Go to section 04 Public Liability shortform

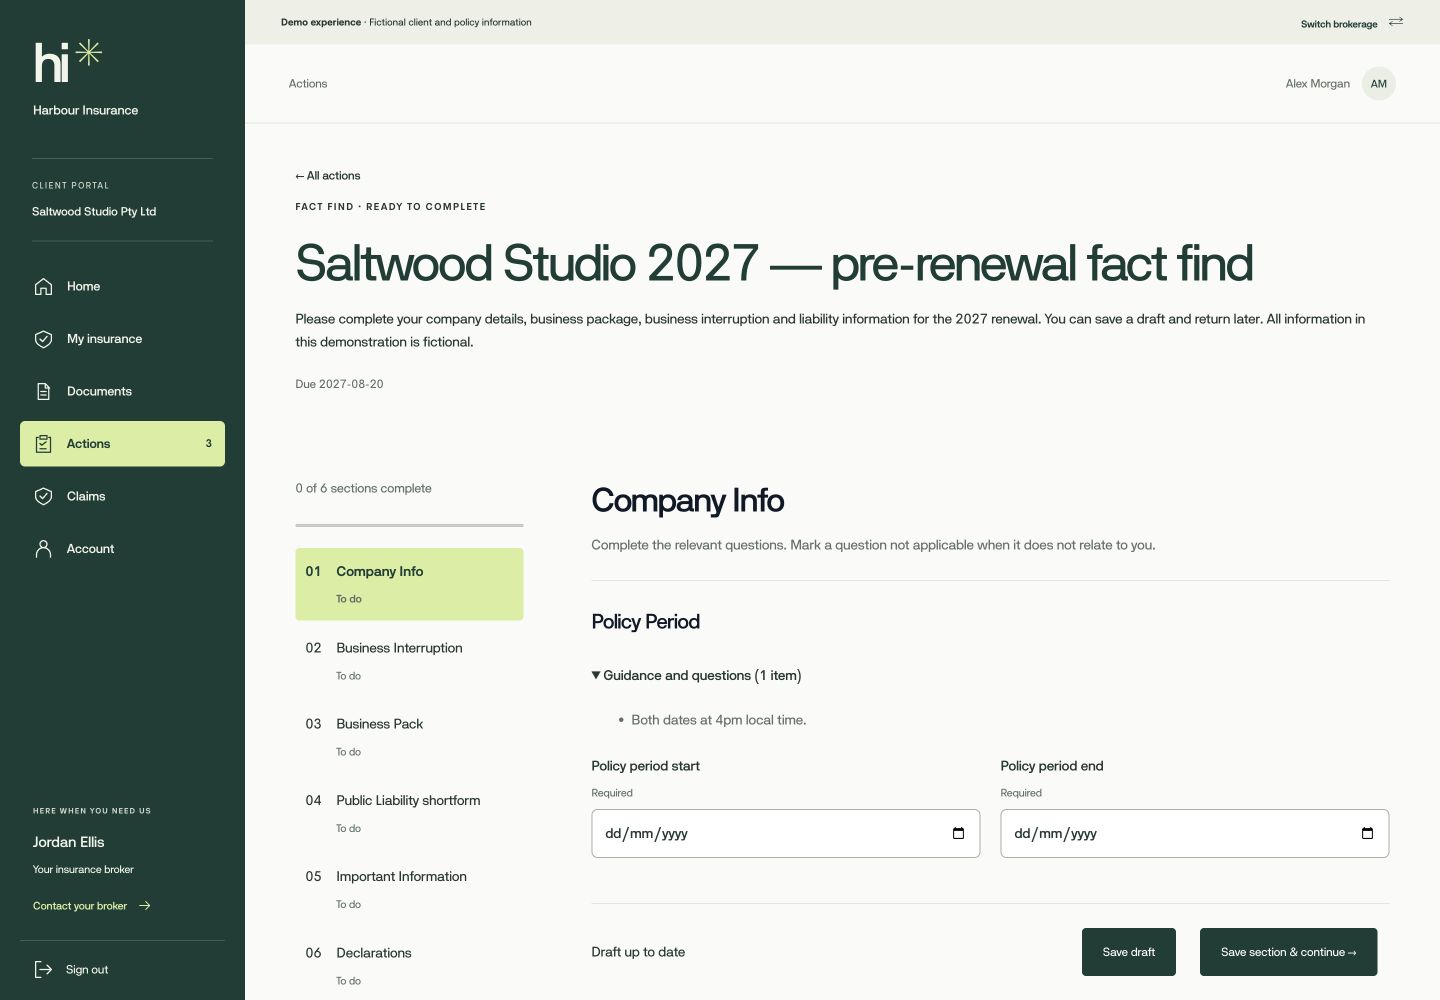(x=409, y=813)
